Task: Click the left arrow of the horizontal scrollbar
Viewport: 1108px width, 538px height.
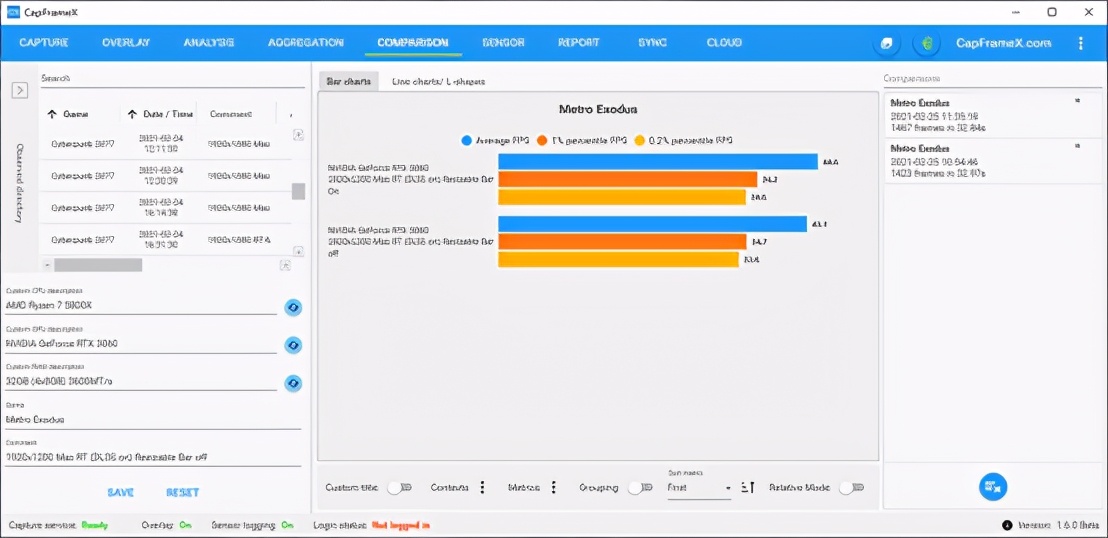Action: point(47,265)
